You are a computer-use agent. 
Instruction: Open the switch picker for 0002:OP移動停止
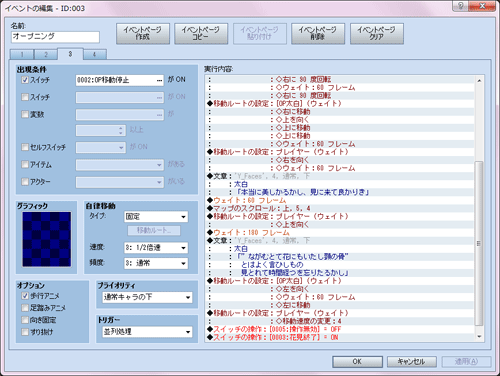coord(159,80)
